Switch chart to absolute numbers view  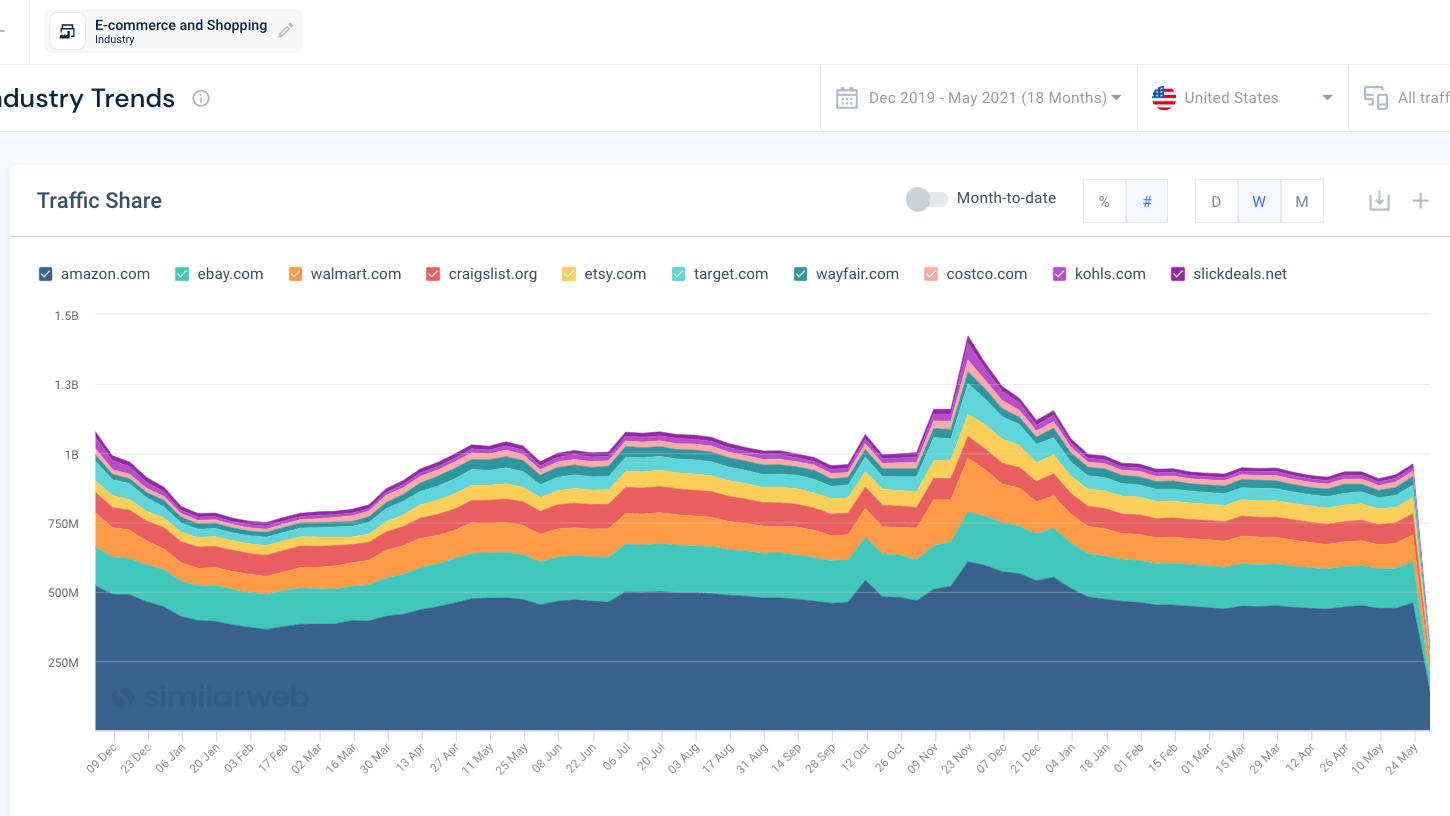tap(1147, 201)
